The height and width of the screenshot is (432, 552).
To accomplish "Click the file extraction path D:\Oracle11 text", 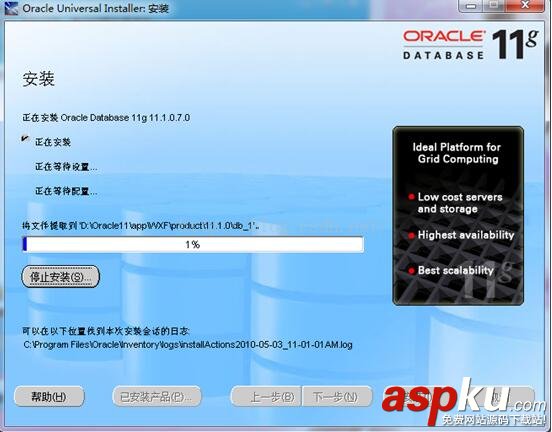I will pyautogui.click(x=141, y=226).
